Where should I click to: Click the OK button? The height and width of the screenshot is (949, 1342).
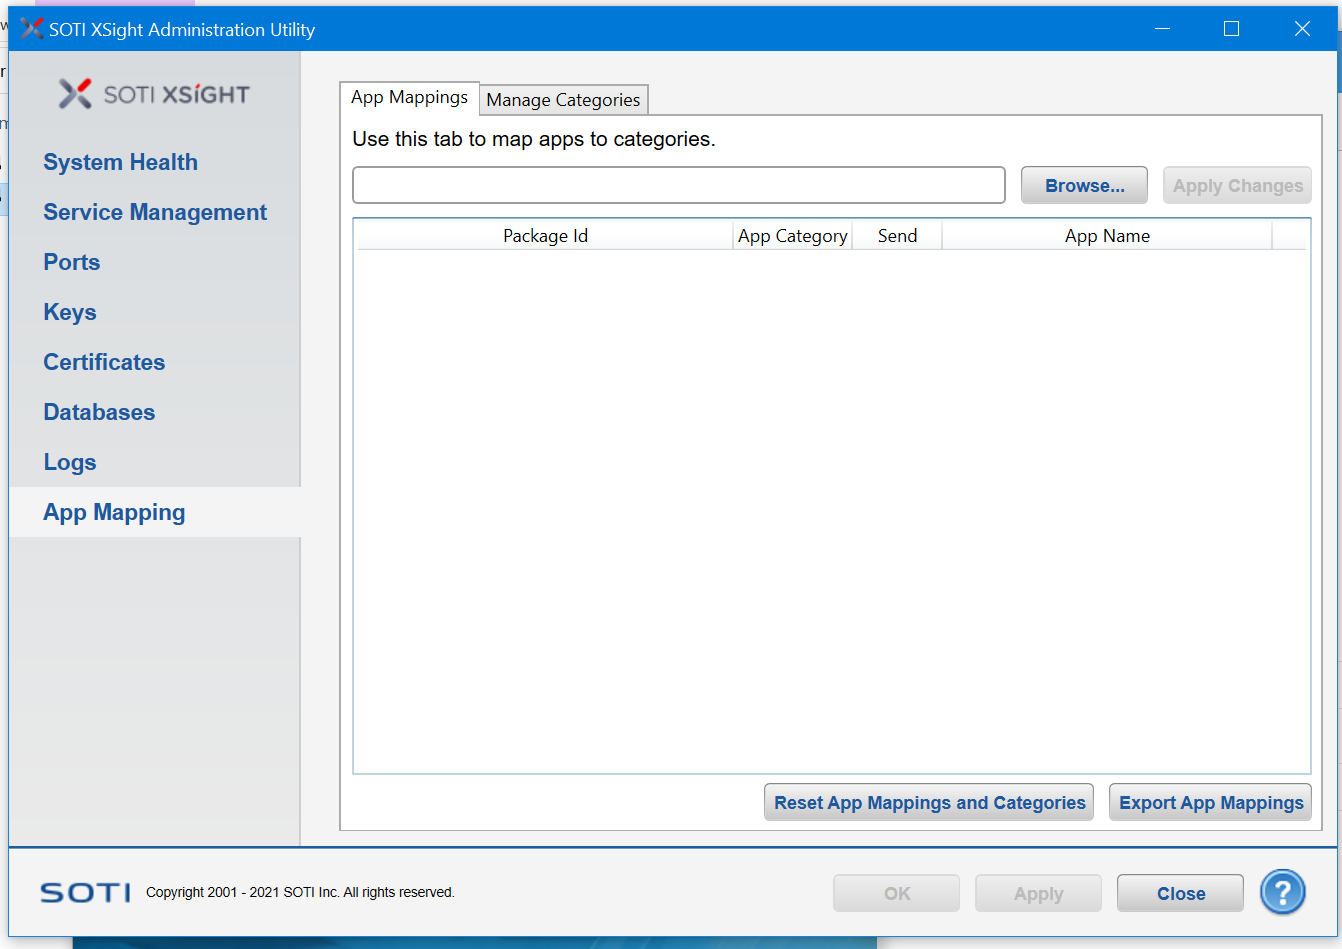coord(896,893)
